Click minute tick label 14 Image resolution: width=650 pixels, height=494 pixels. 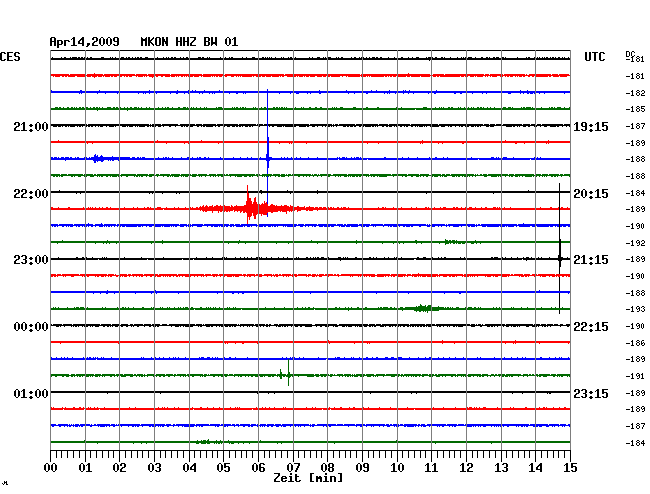(535, 468)
